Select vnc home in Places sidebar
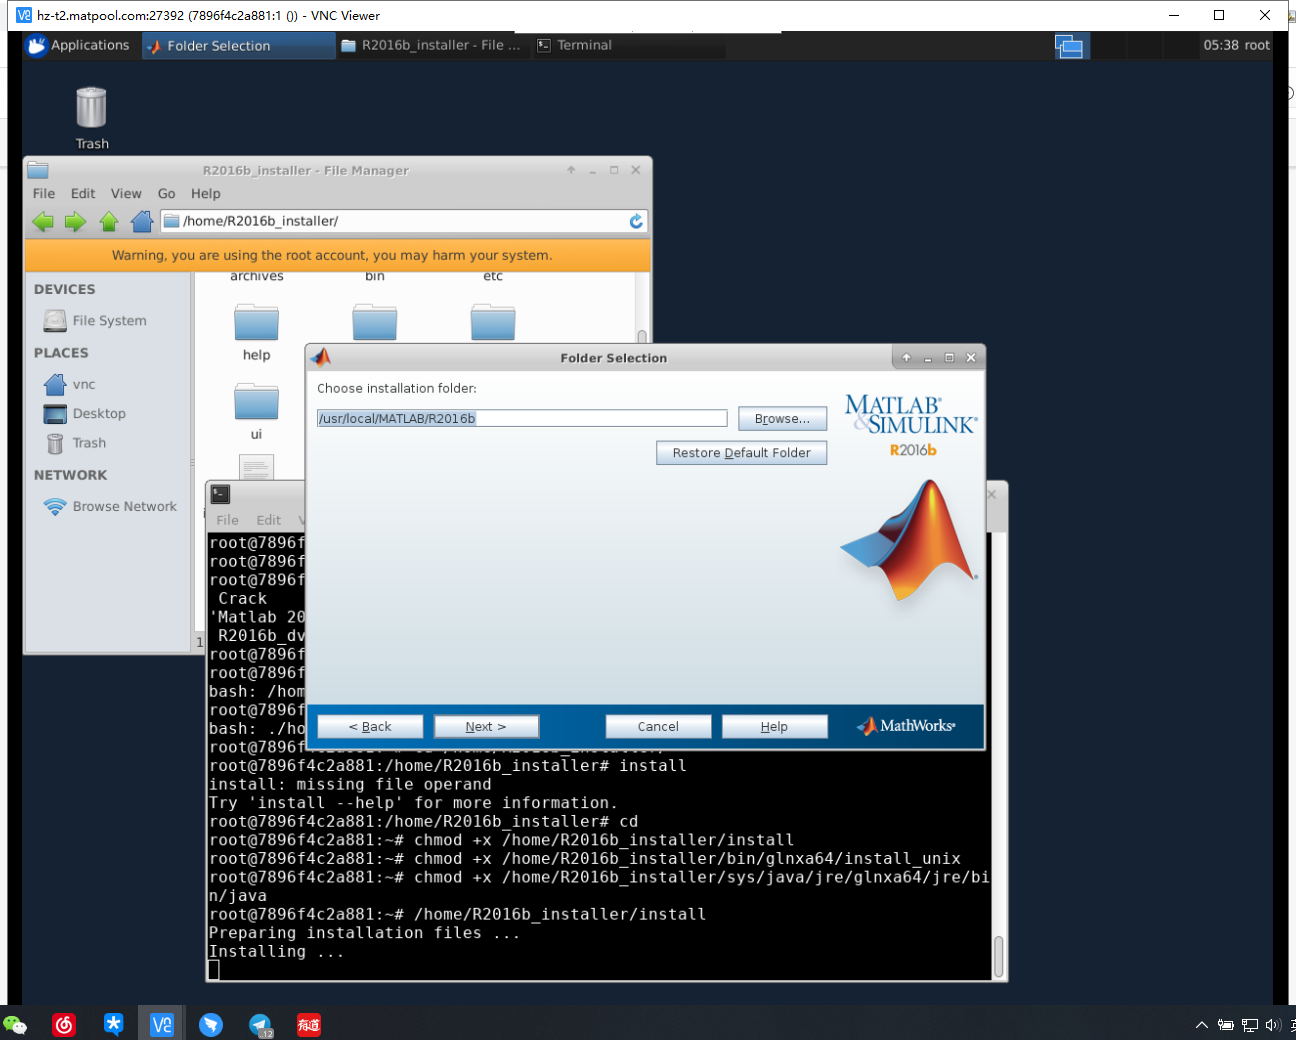 tap(70, 384)
